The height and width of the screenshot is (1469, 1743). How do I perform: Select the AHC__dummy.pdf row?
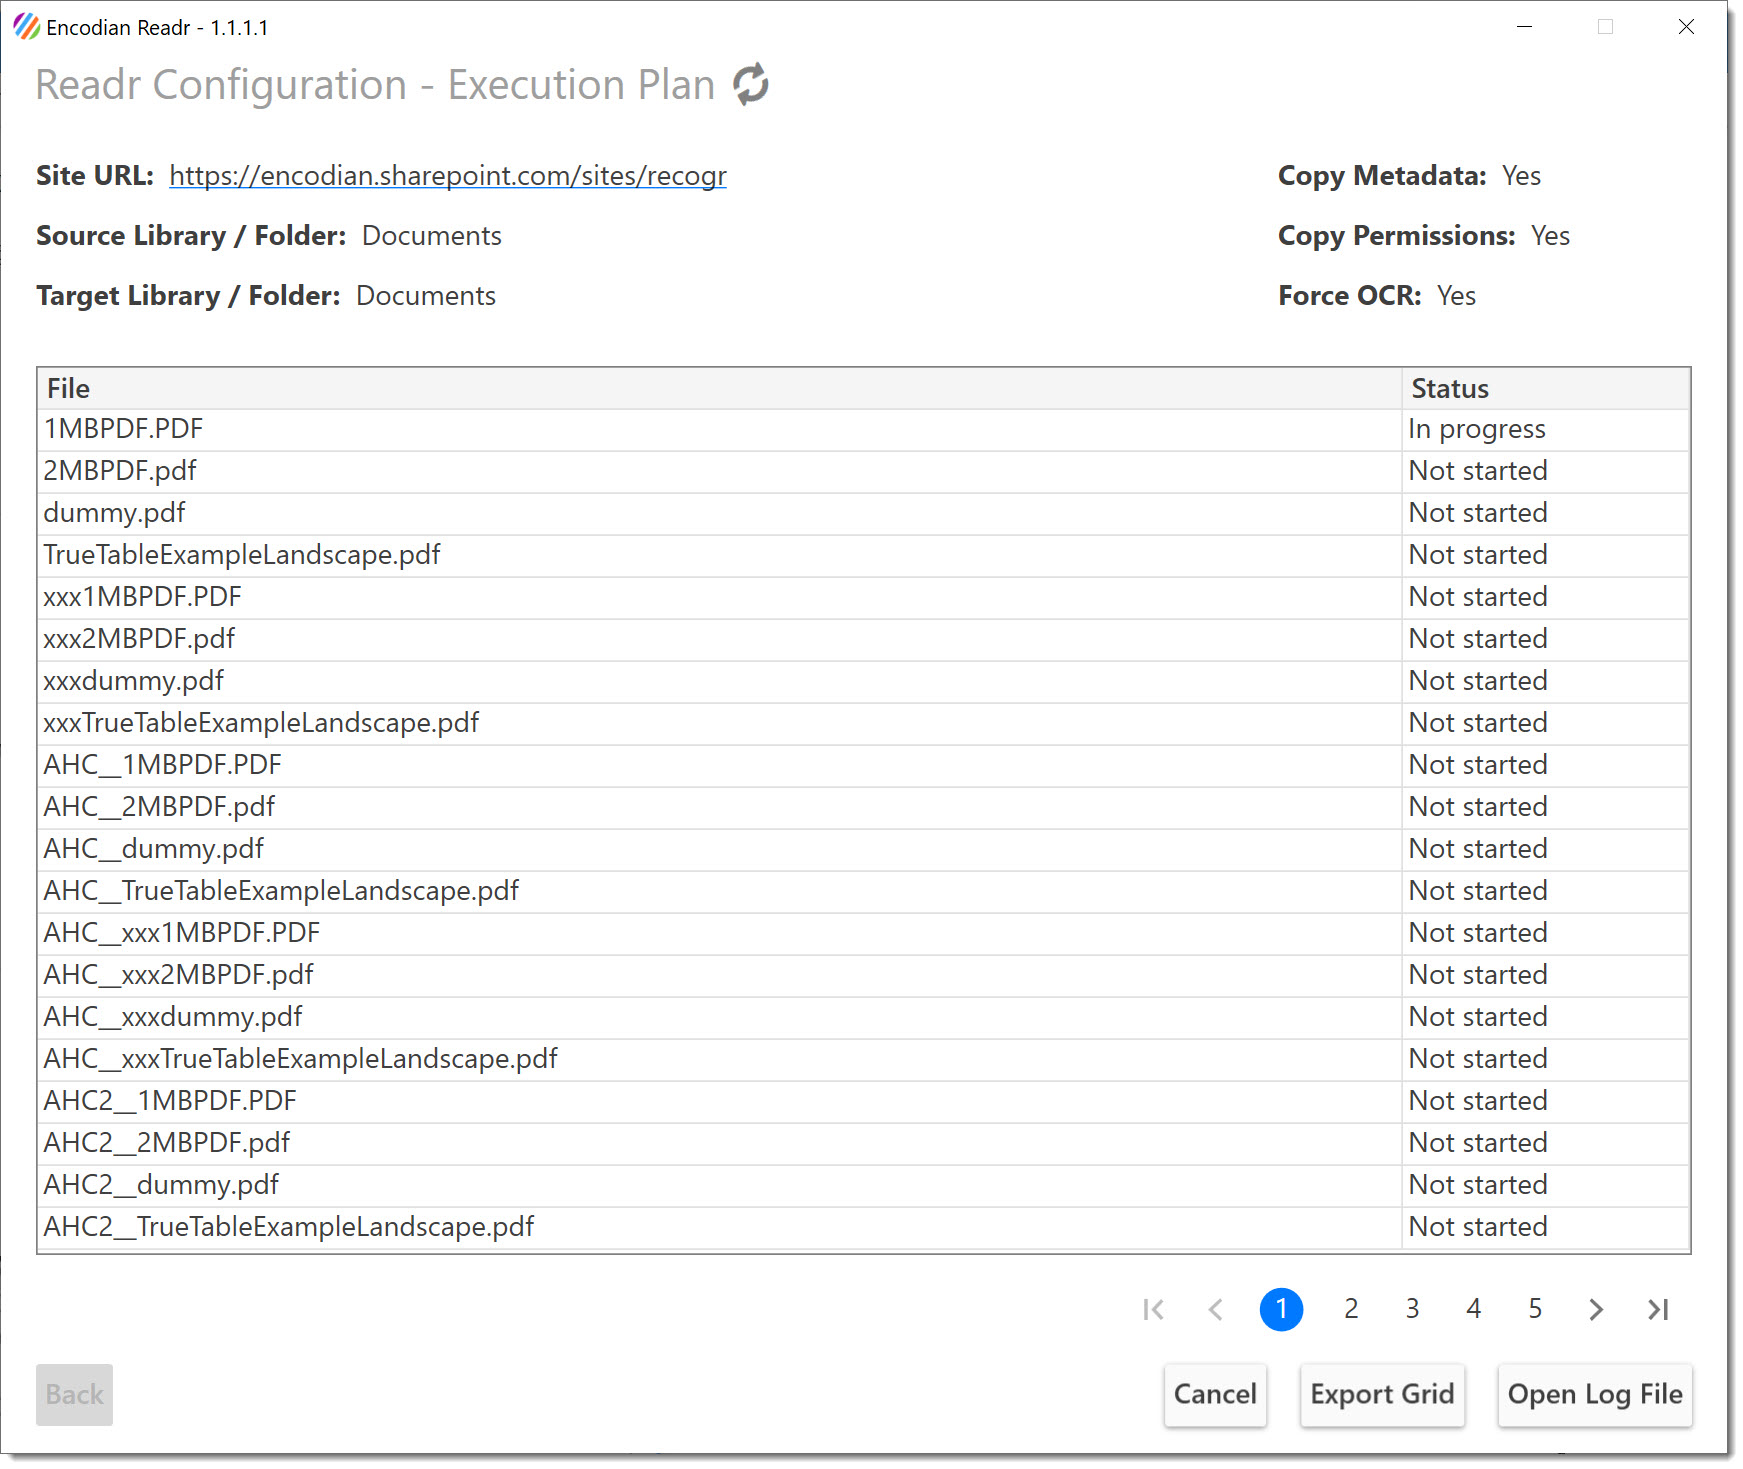point(863,849)
